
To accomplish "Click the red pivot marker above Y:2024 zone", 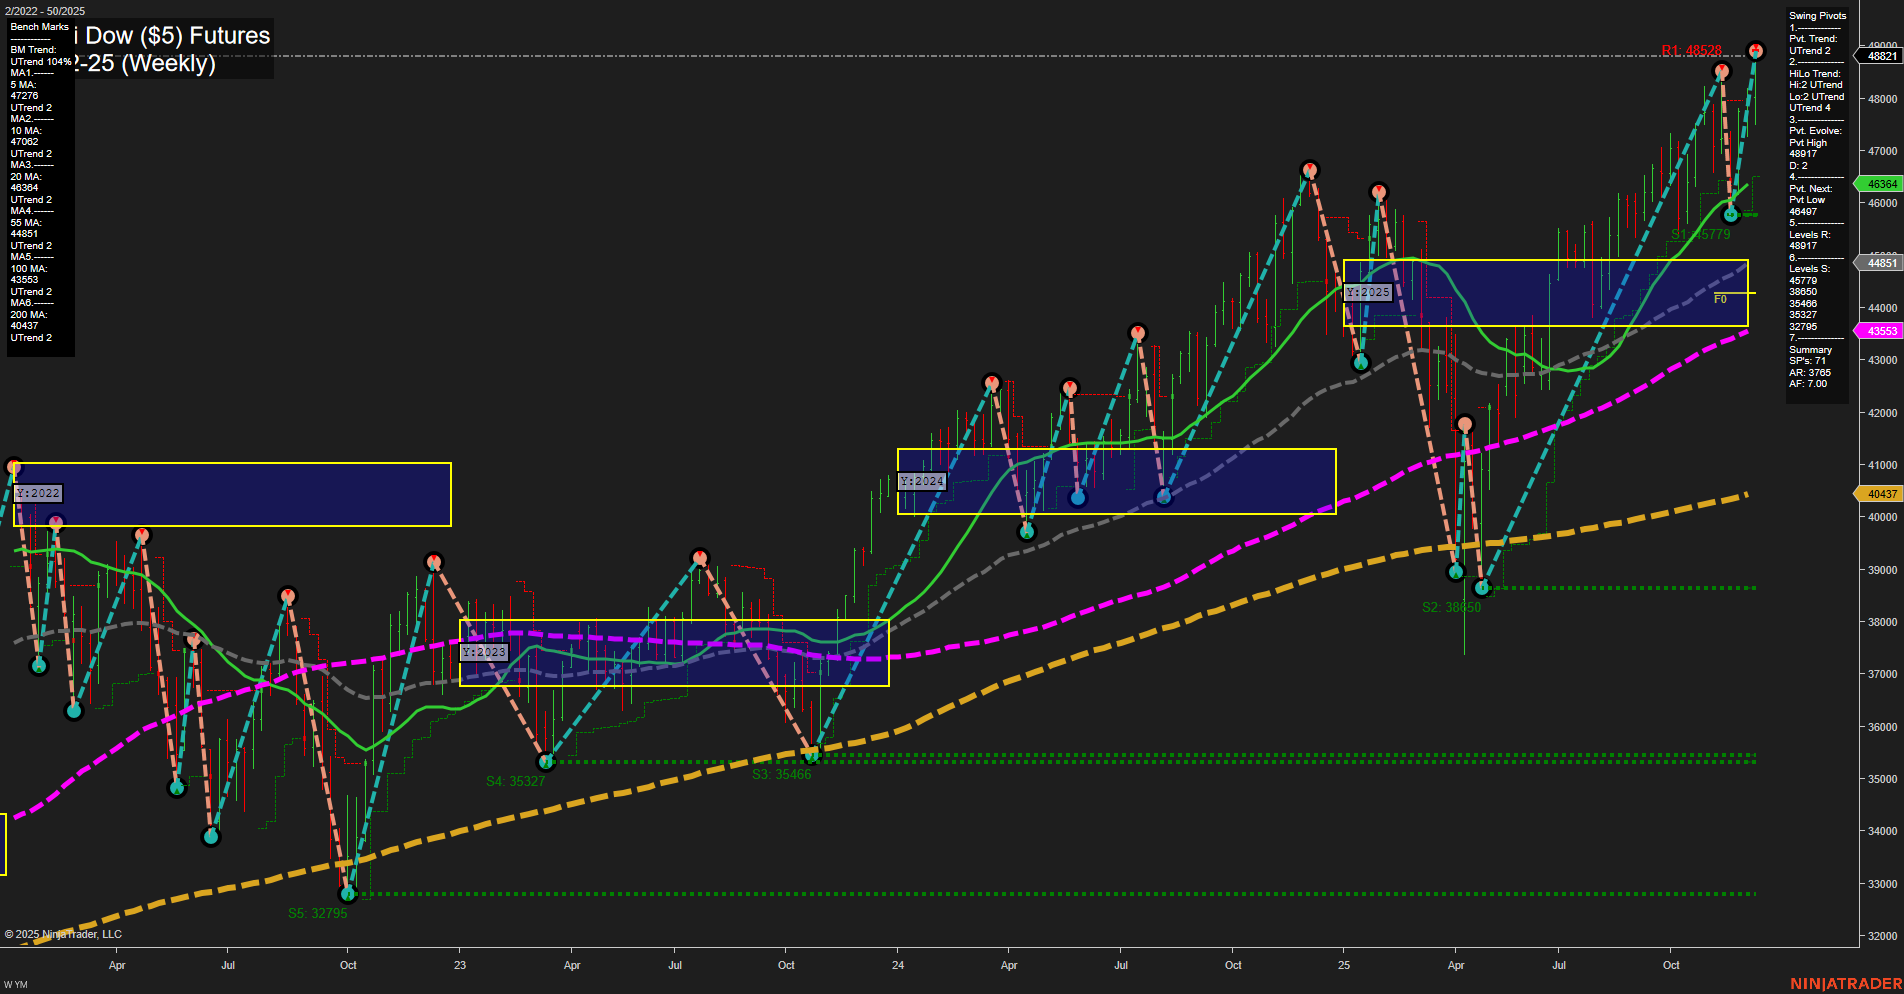I will pyautogui.click(x=992, y=380).
